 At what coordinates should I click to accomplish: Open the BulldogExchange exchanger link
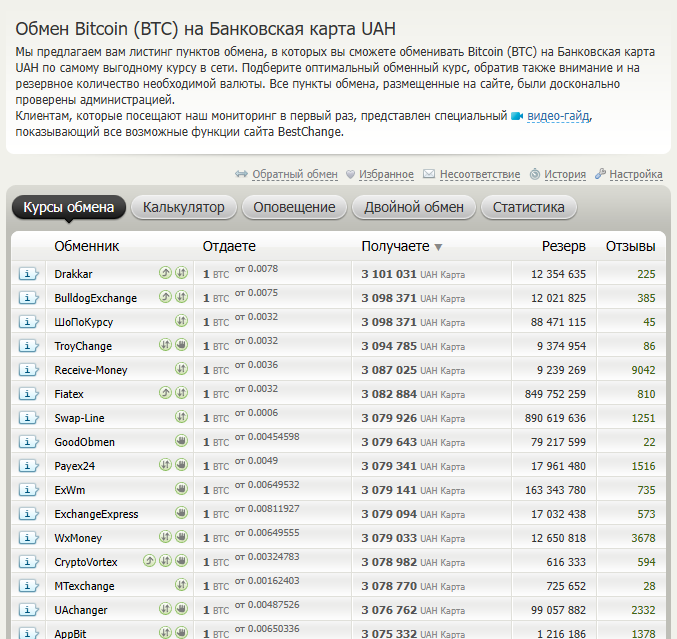pos(96,298)
